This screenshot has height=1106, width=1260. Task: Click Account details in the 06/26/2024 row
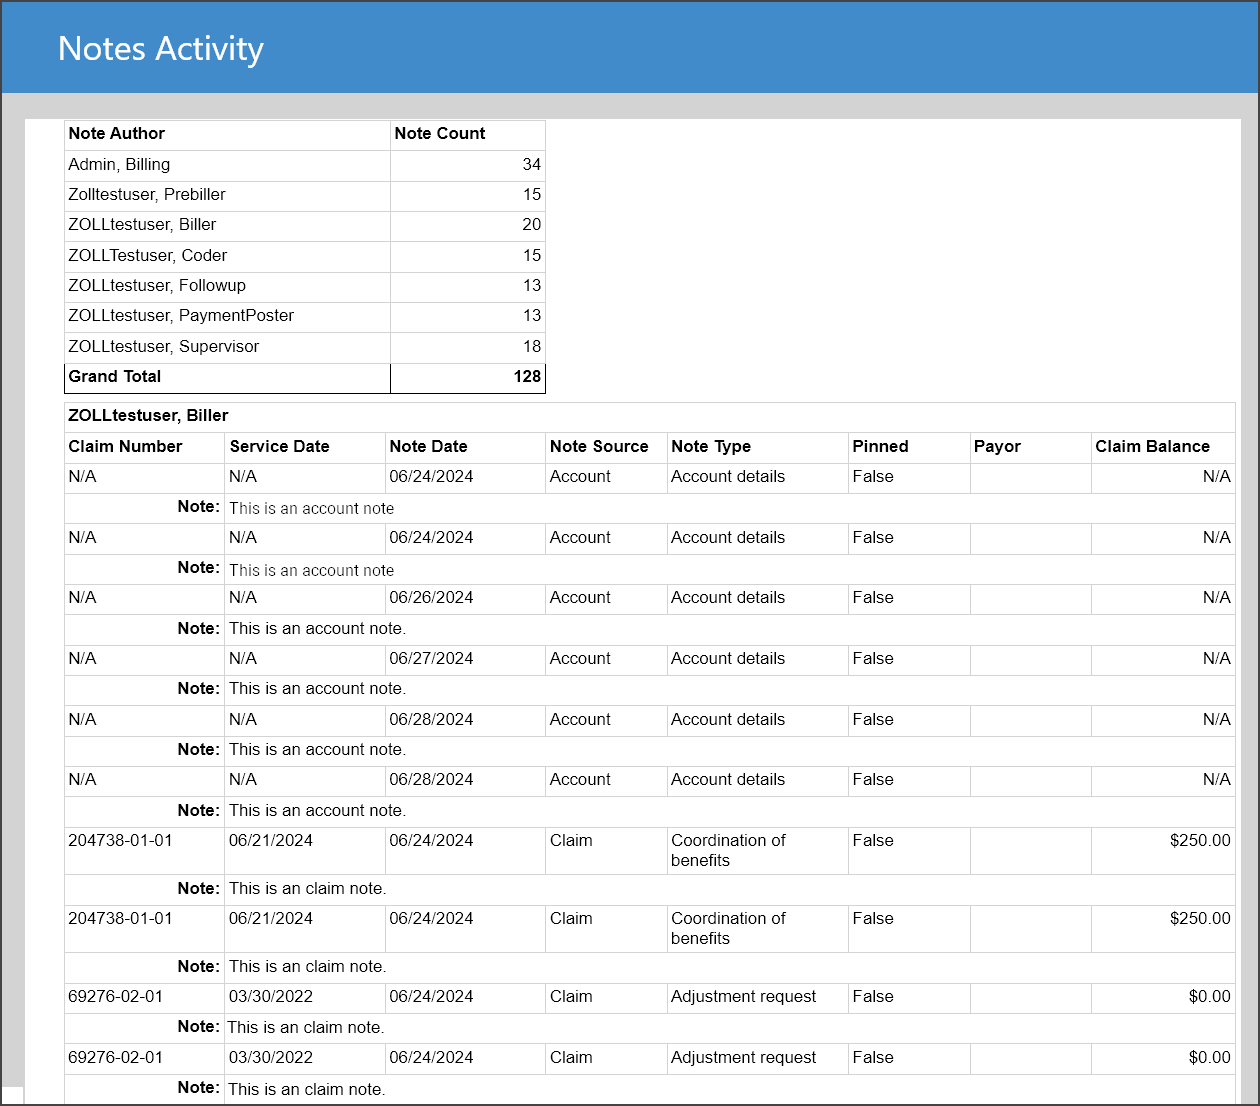728,598
